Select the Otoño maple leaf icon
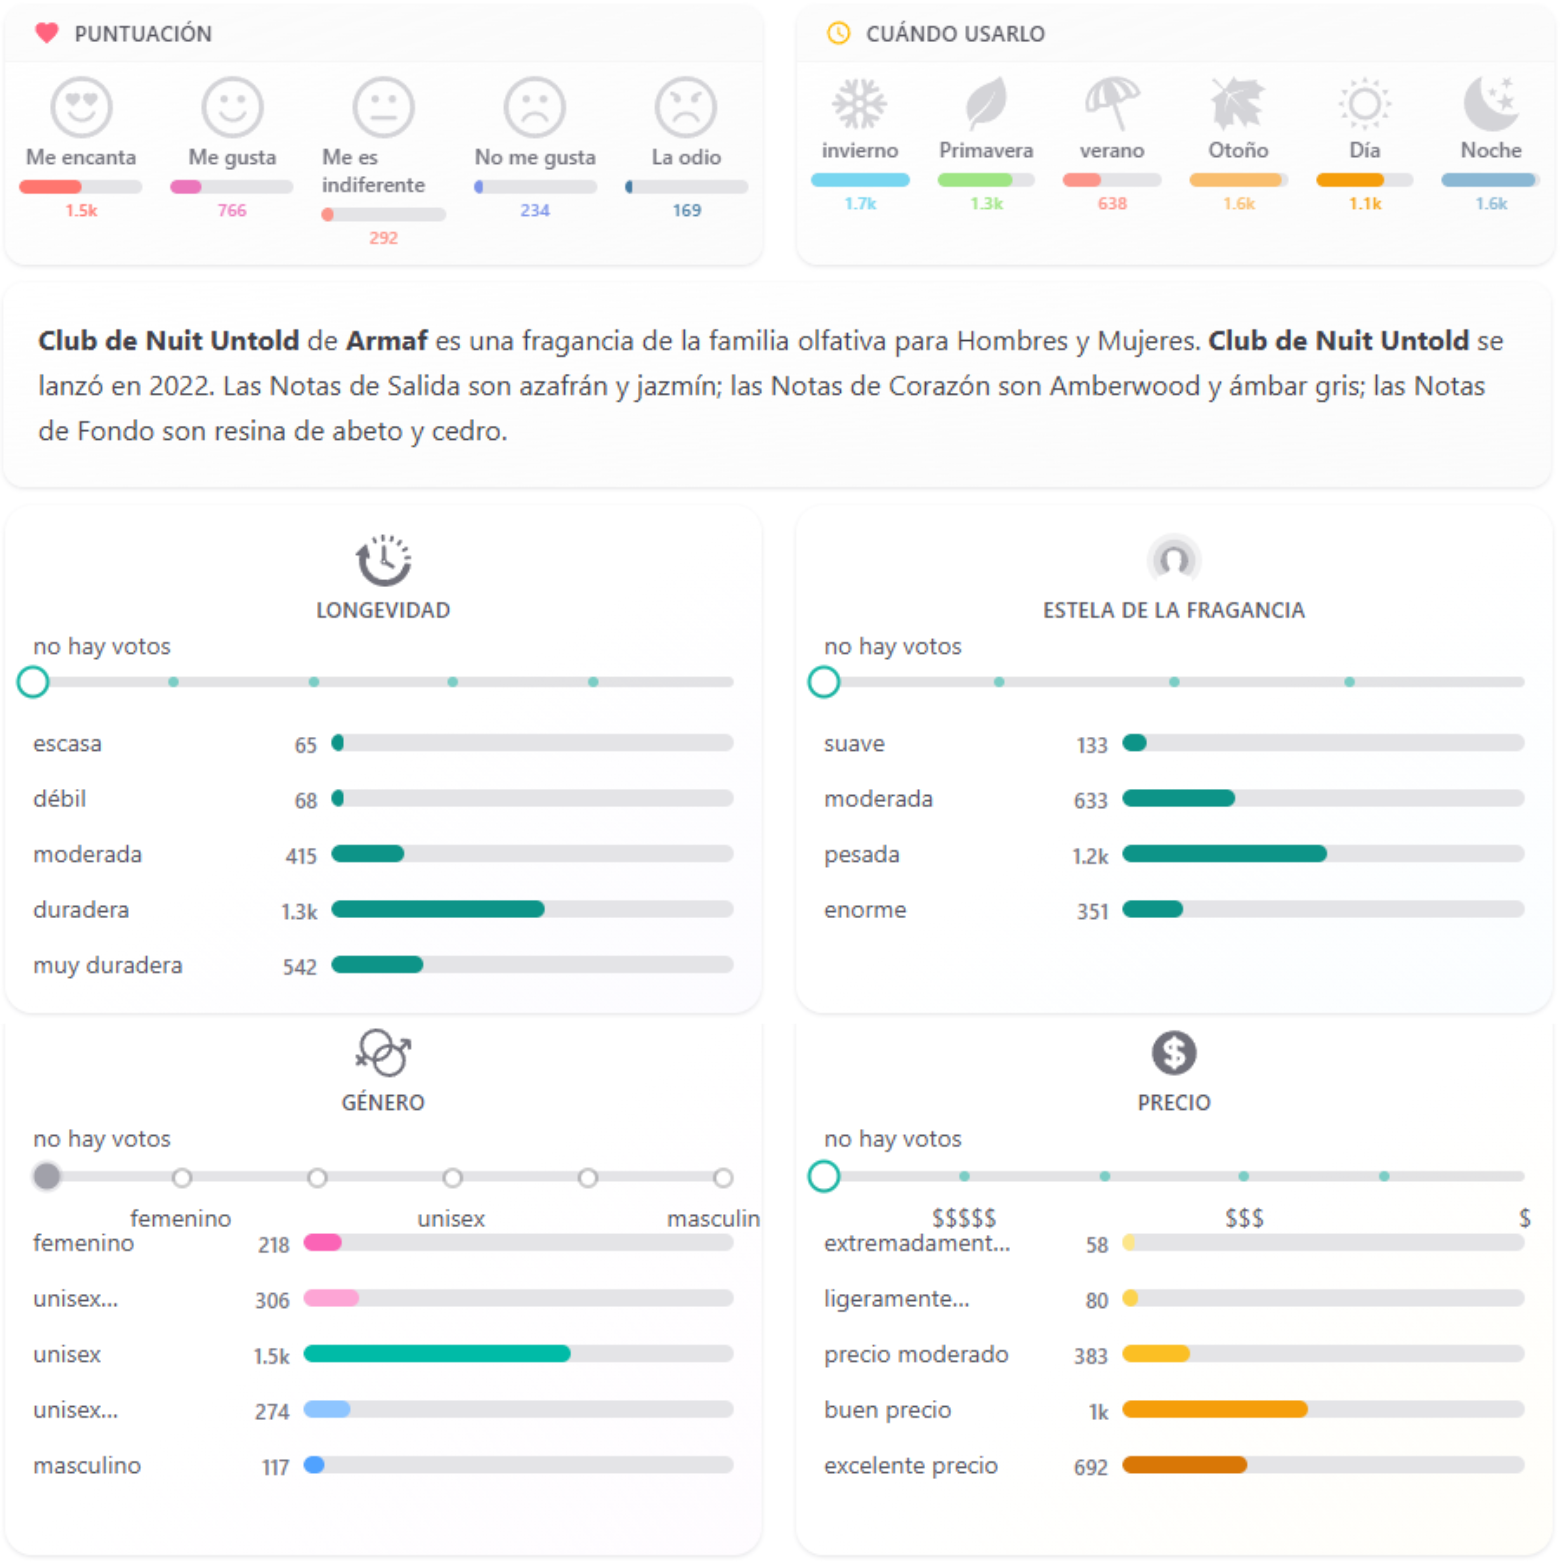 click(1237, 104)
